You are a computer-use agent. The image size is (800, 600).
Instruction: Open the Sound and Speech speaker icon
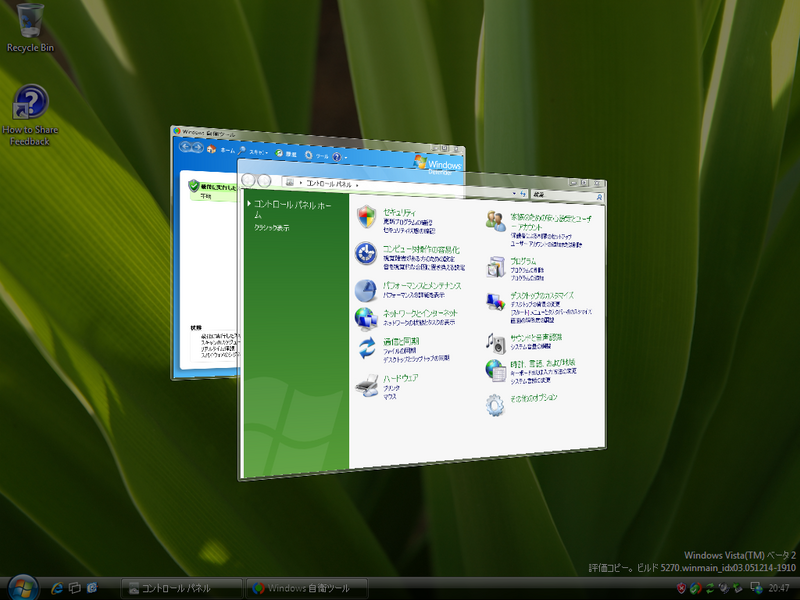coord(495,343)
